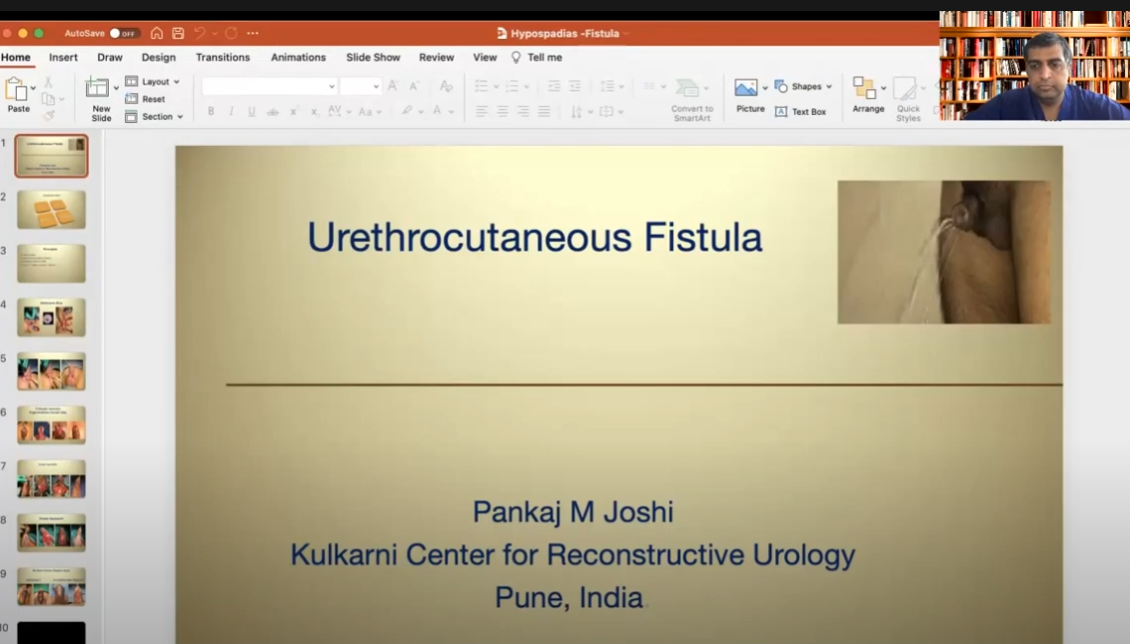Image resolution: width=1130 pixels, height=644 pixels.
Task: Apply a numbered list
Action: pyautogui.click(x=517, y=86)
